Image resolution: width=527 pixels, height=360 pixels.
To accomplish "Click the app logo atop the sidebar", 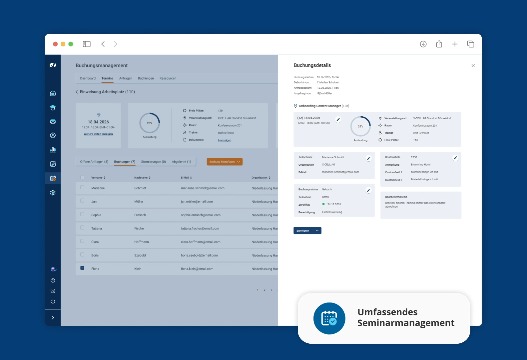I will coord(53,65).
